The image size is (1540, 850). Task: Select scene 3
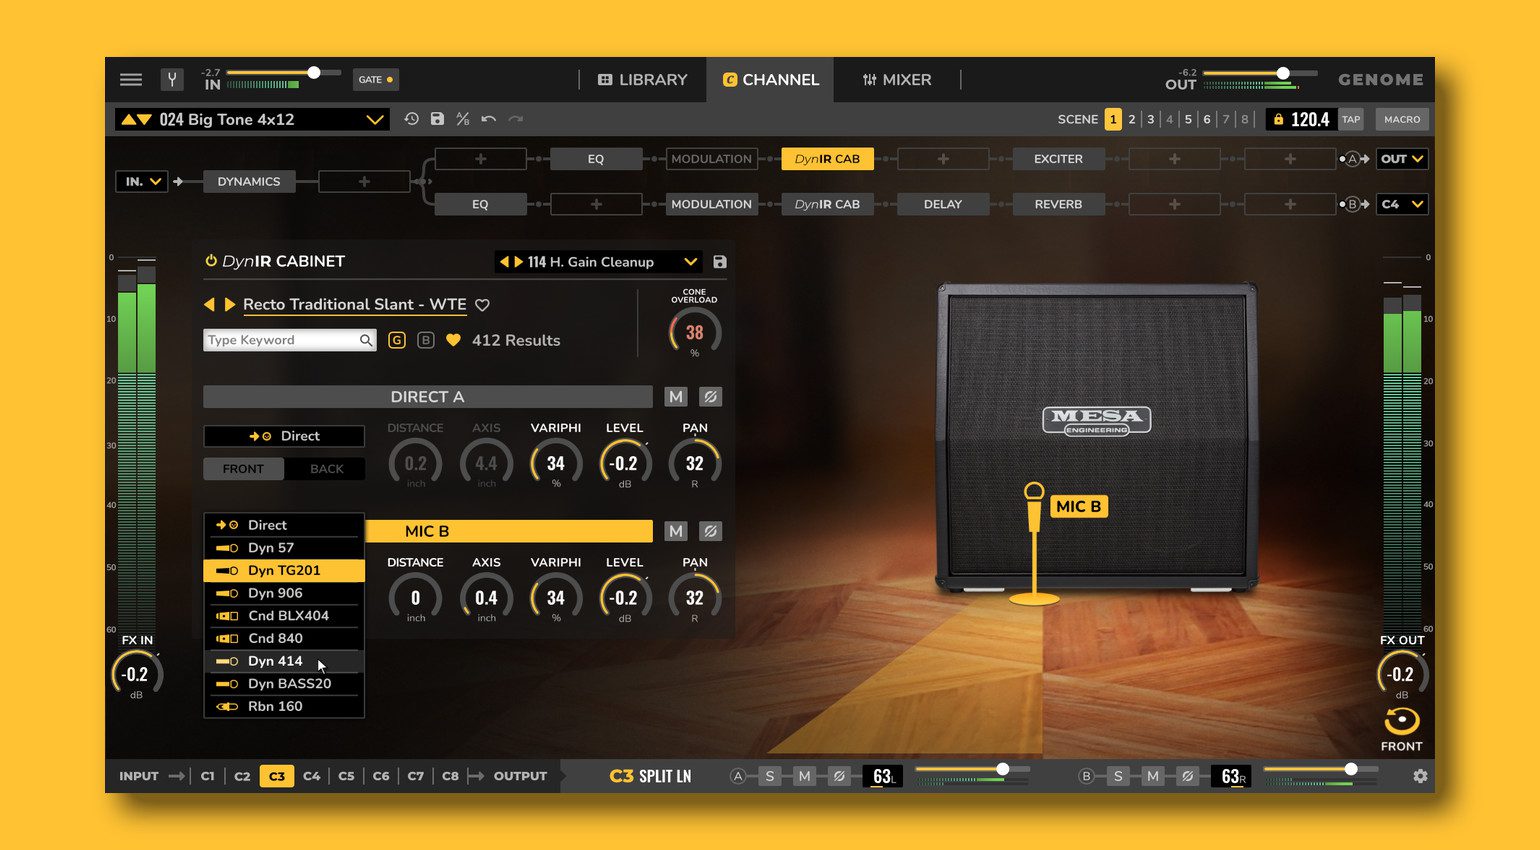point(1151,119)
